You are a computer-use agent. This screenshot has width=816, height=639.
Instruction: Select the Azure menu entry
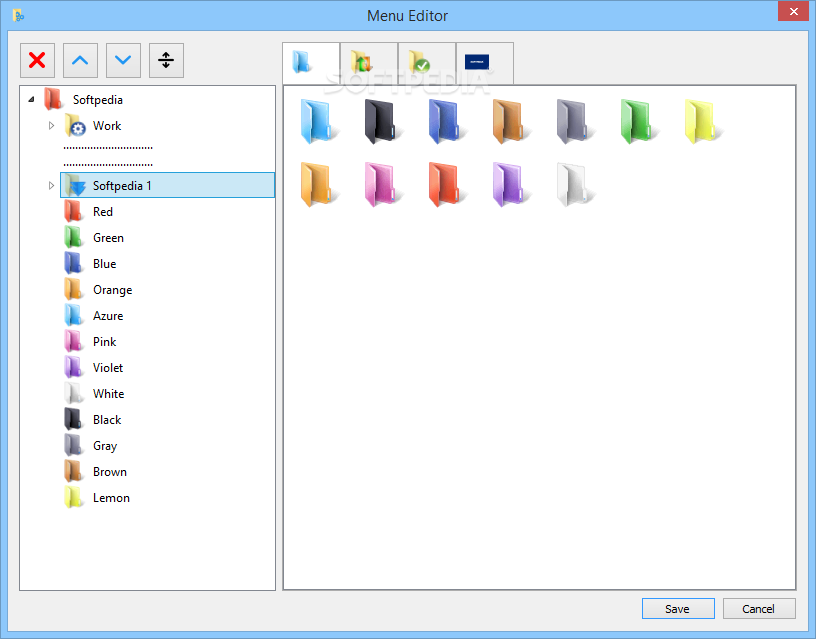tap(108, 316)
